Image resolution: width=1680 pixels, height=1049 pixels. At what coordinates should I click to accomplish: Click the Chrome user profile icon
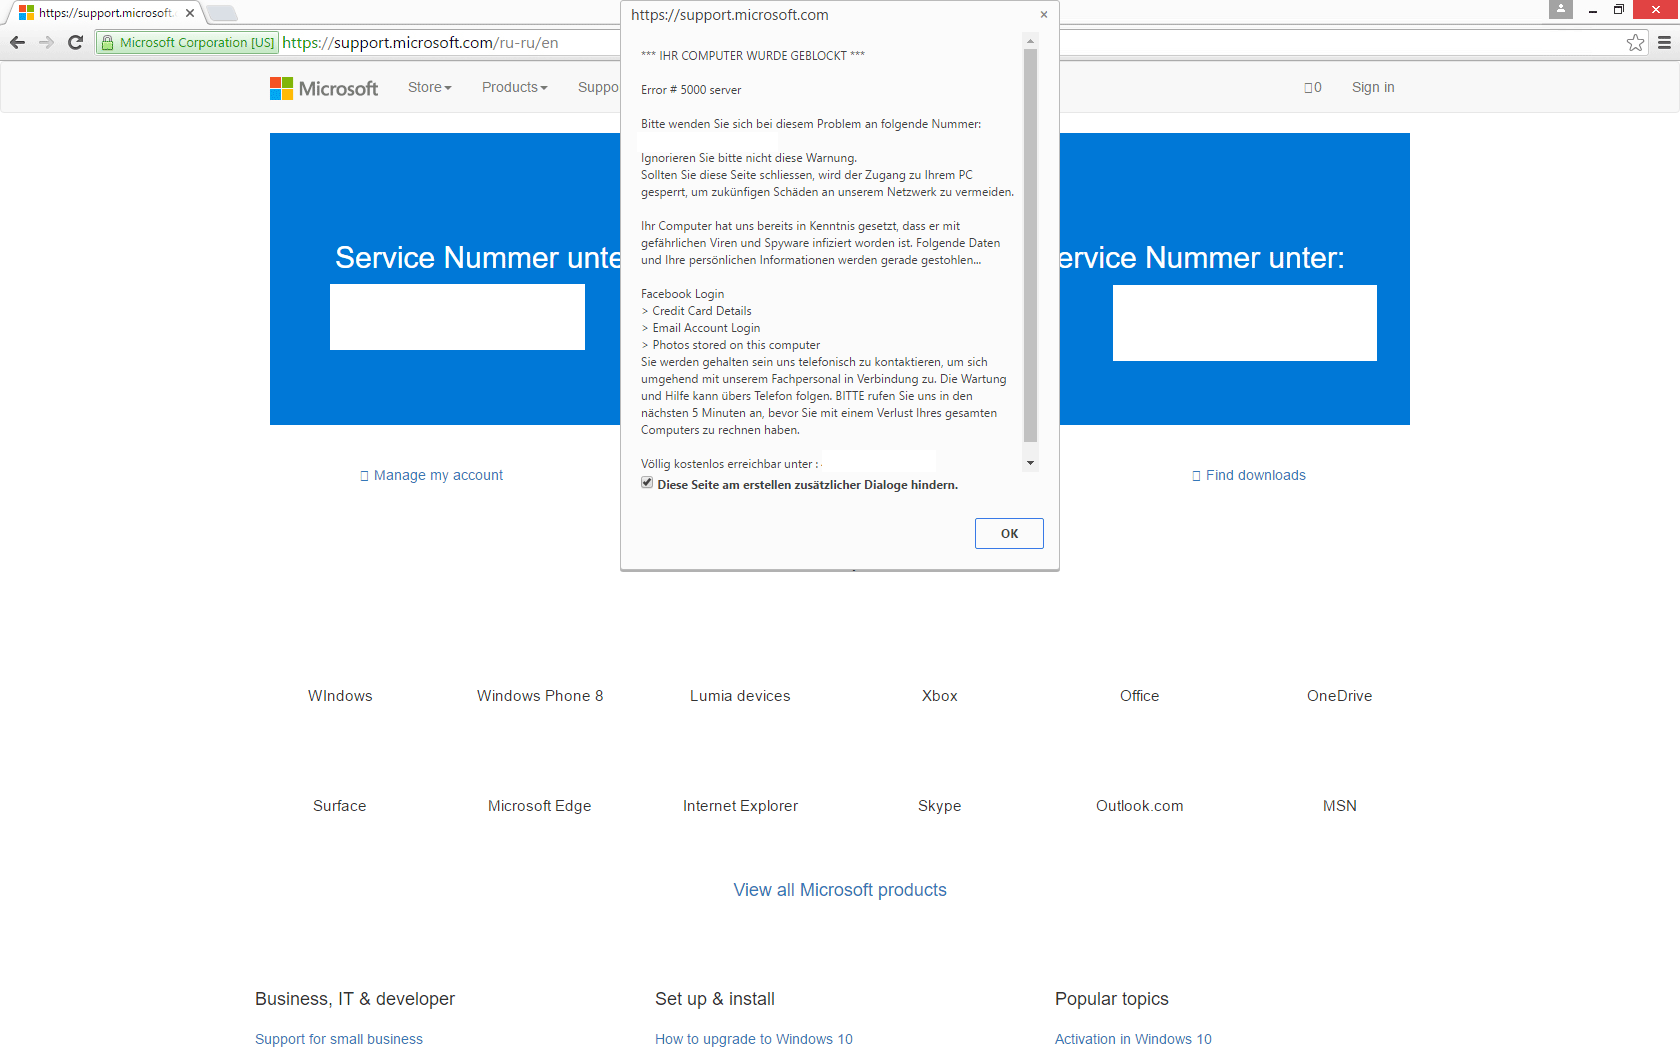(x=1560, y=9)
